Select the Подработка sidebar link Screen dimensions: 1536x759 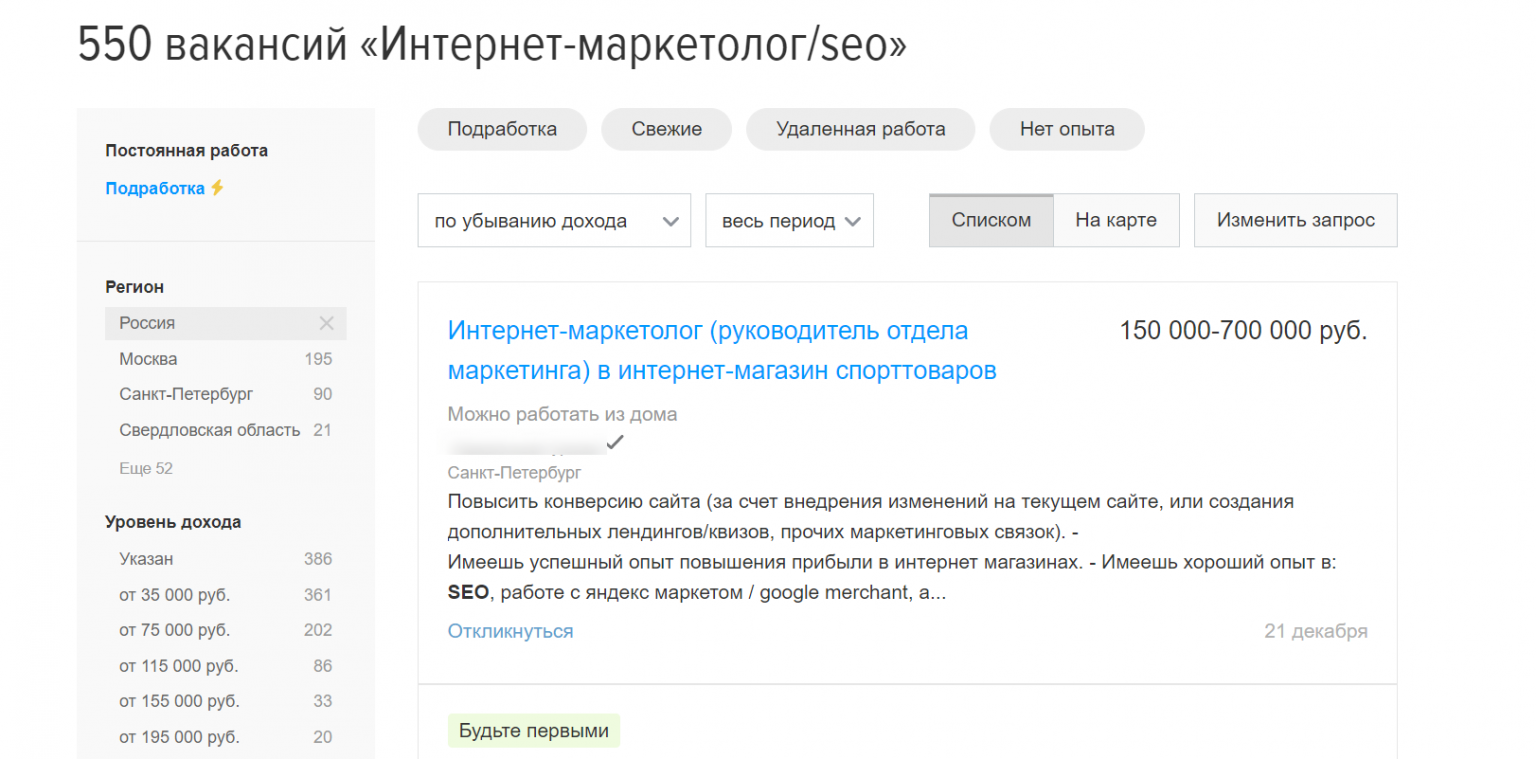pos(155,188)
